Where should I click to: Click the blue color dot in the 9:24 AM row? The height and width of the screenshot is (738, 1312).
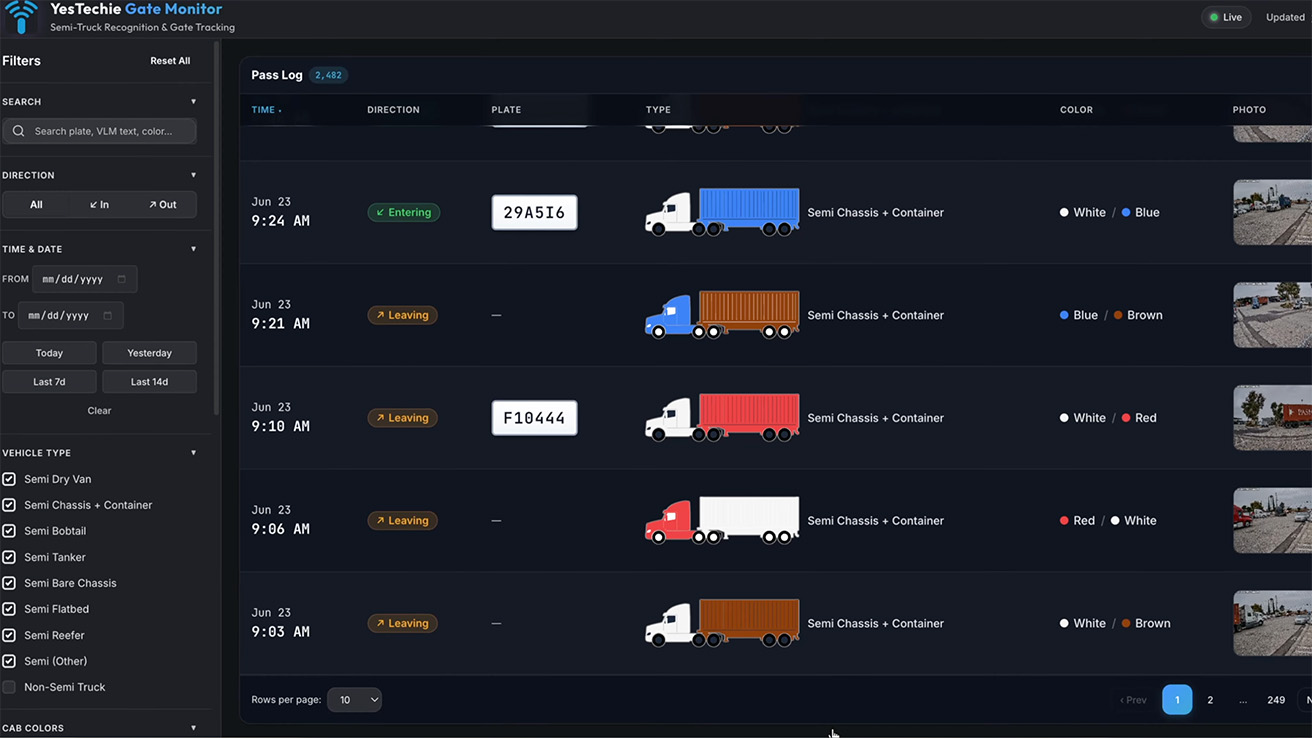(1127, 213)
